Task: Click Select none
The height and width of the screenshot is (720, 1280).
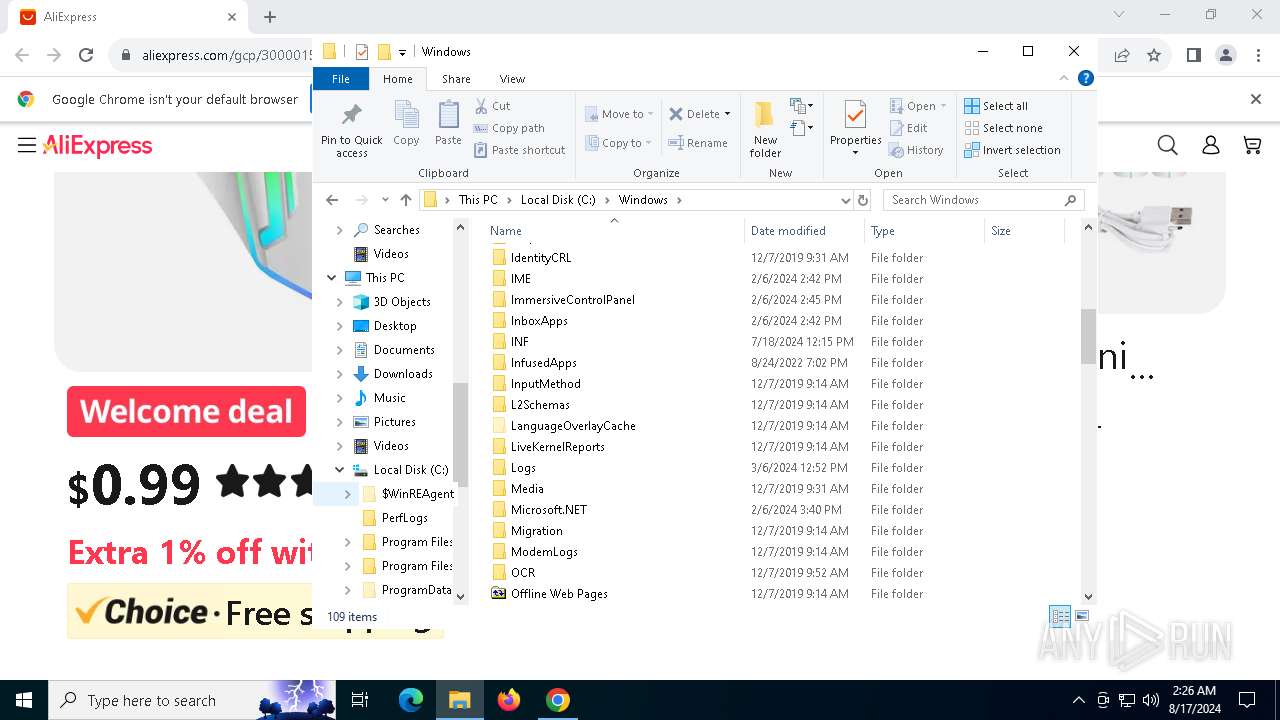Action: (x=1003, y=128)
